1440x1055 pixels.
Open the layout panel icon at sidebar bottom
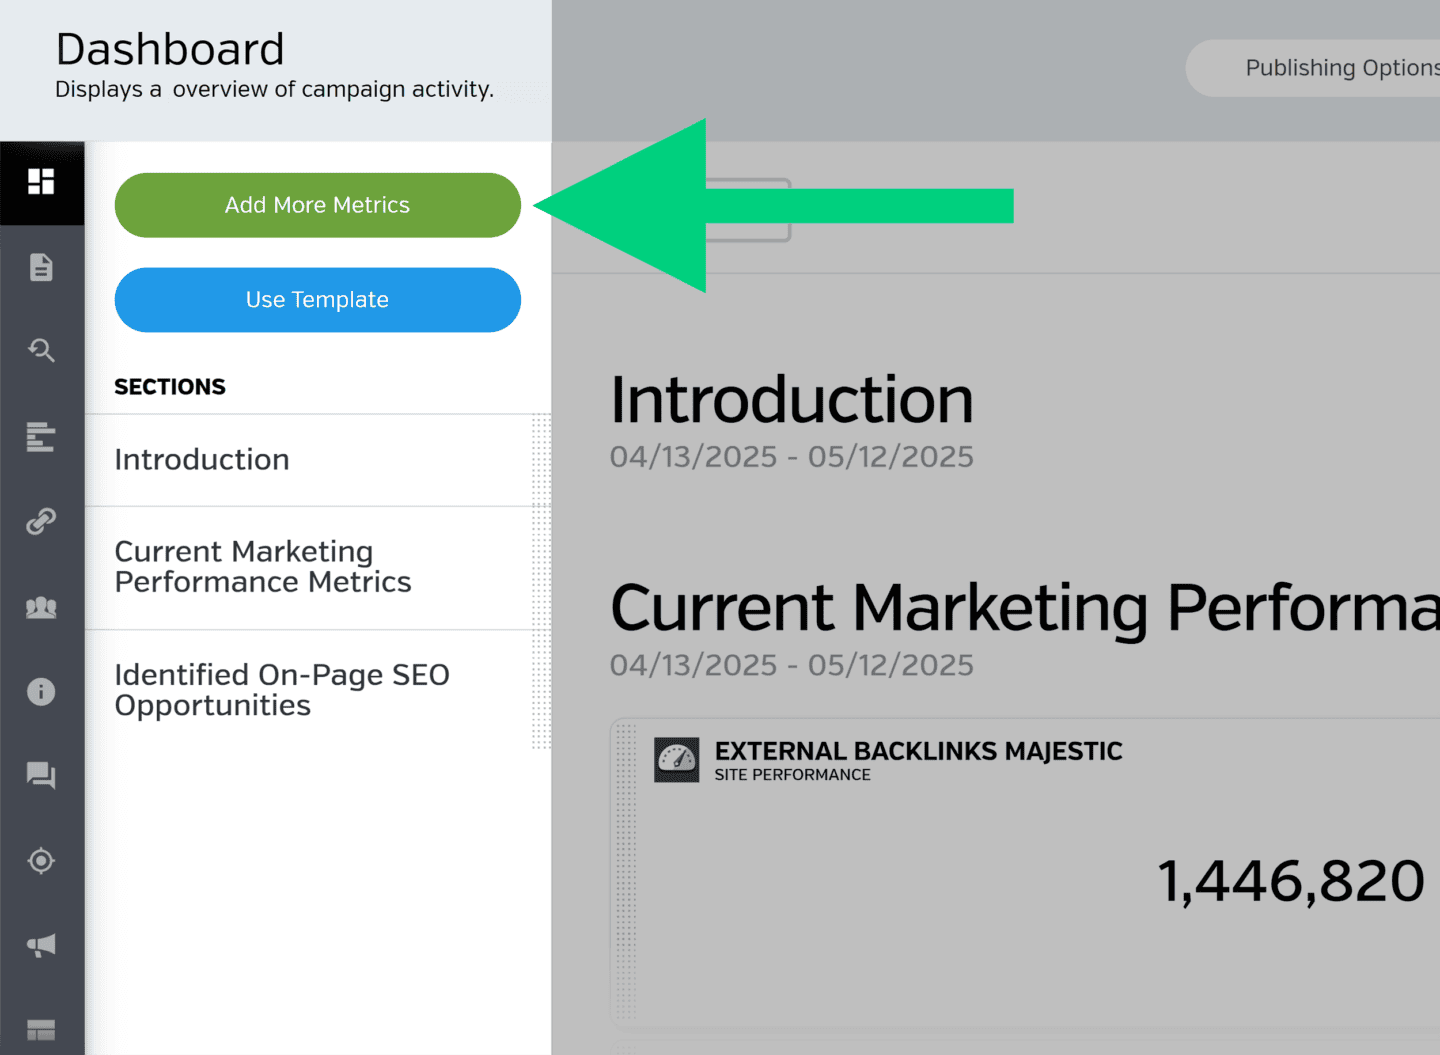pos(41,1030)
